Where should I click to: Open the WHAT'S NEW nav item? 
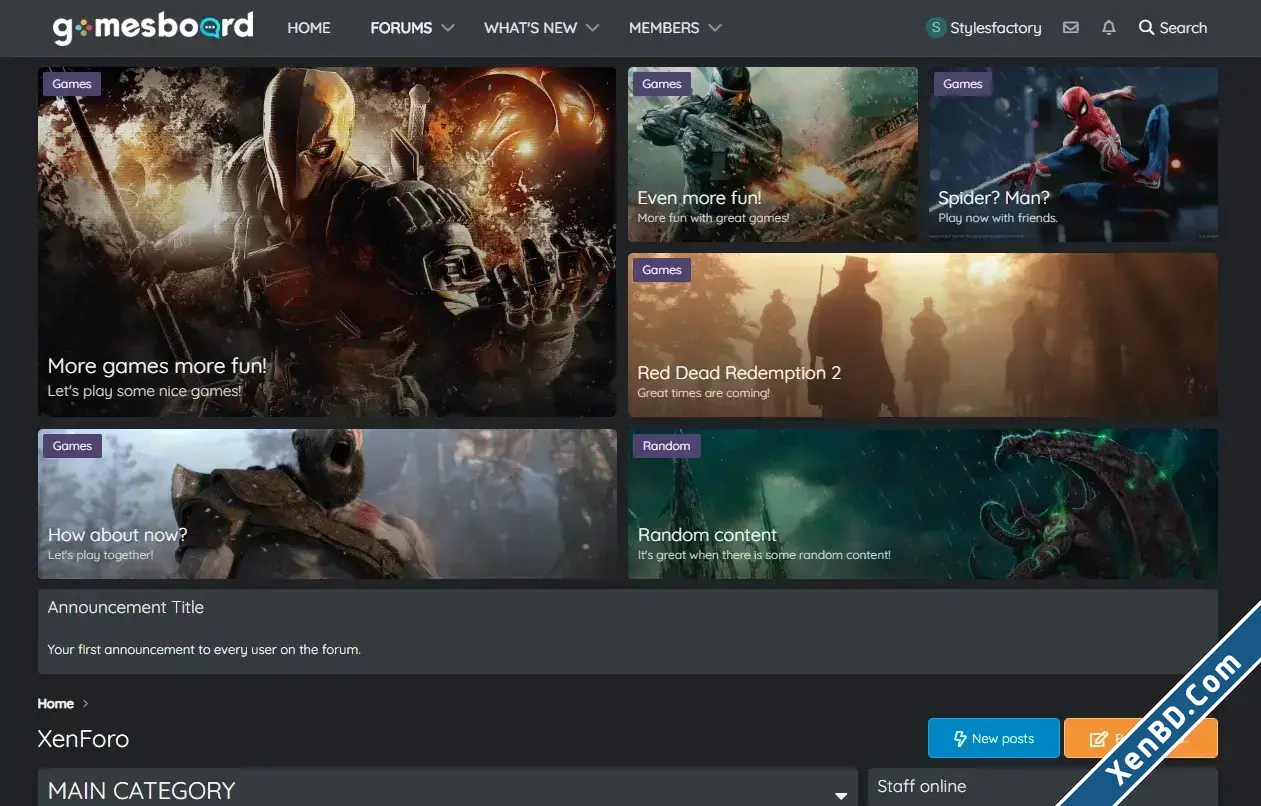[530, 28]
